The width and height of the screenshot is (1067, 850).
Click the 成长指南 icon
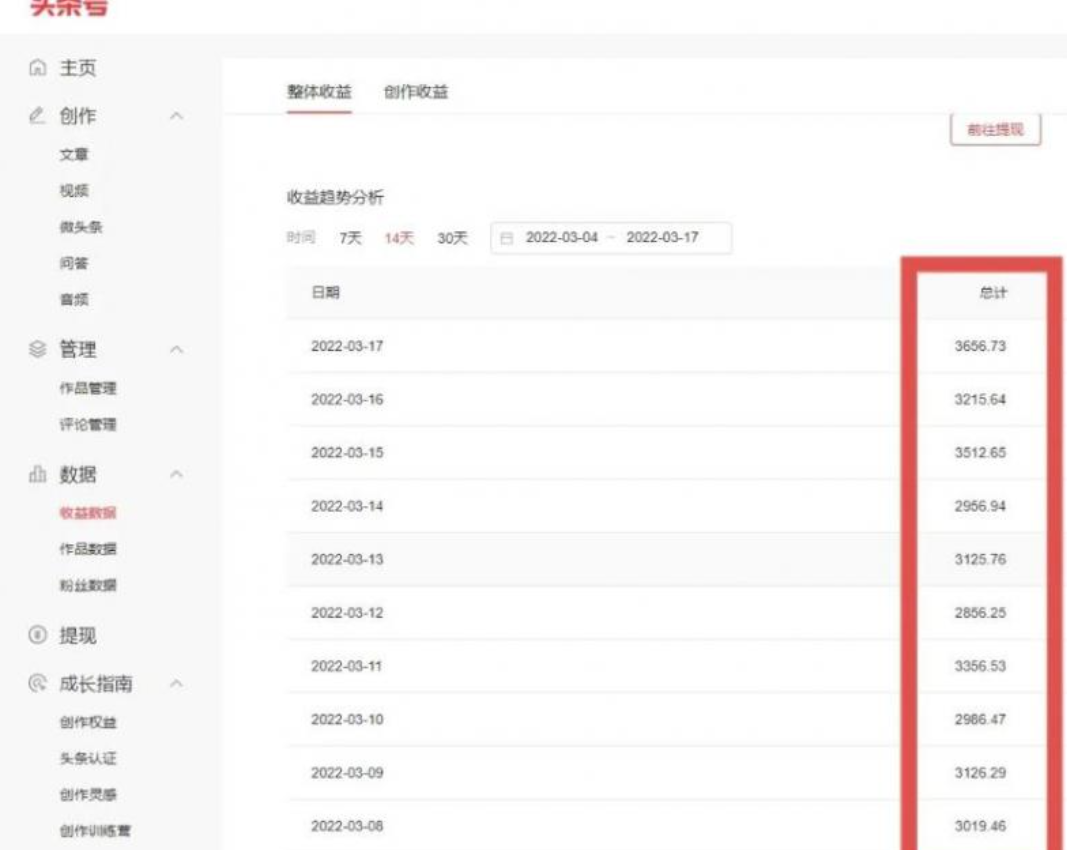(37, 683)
